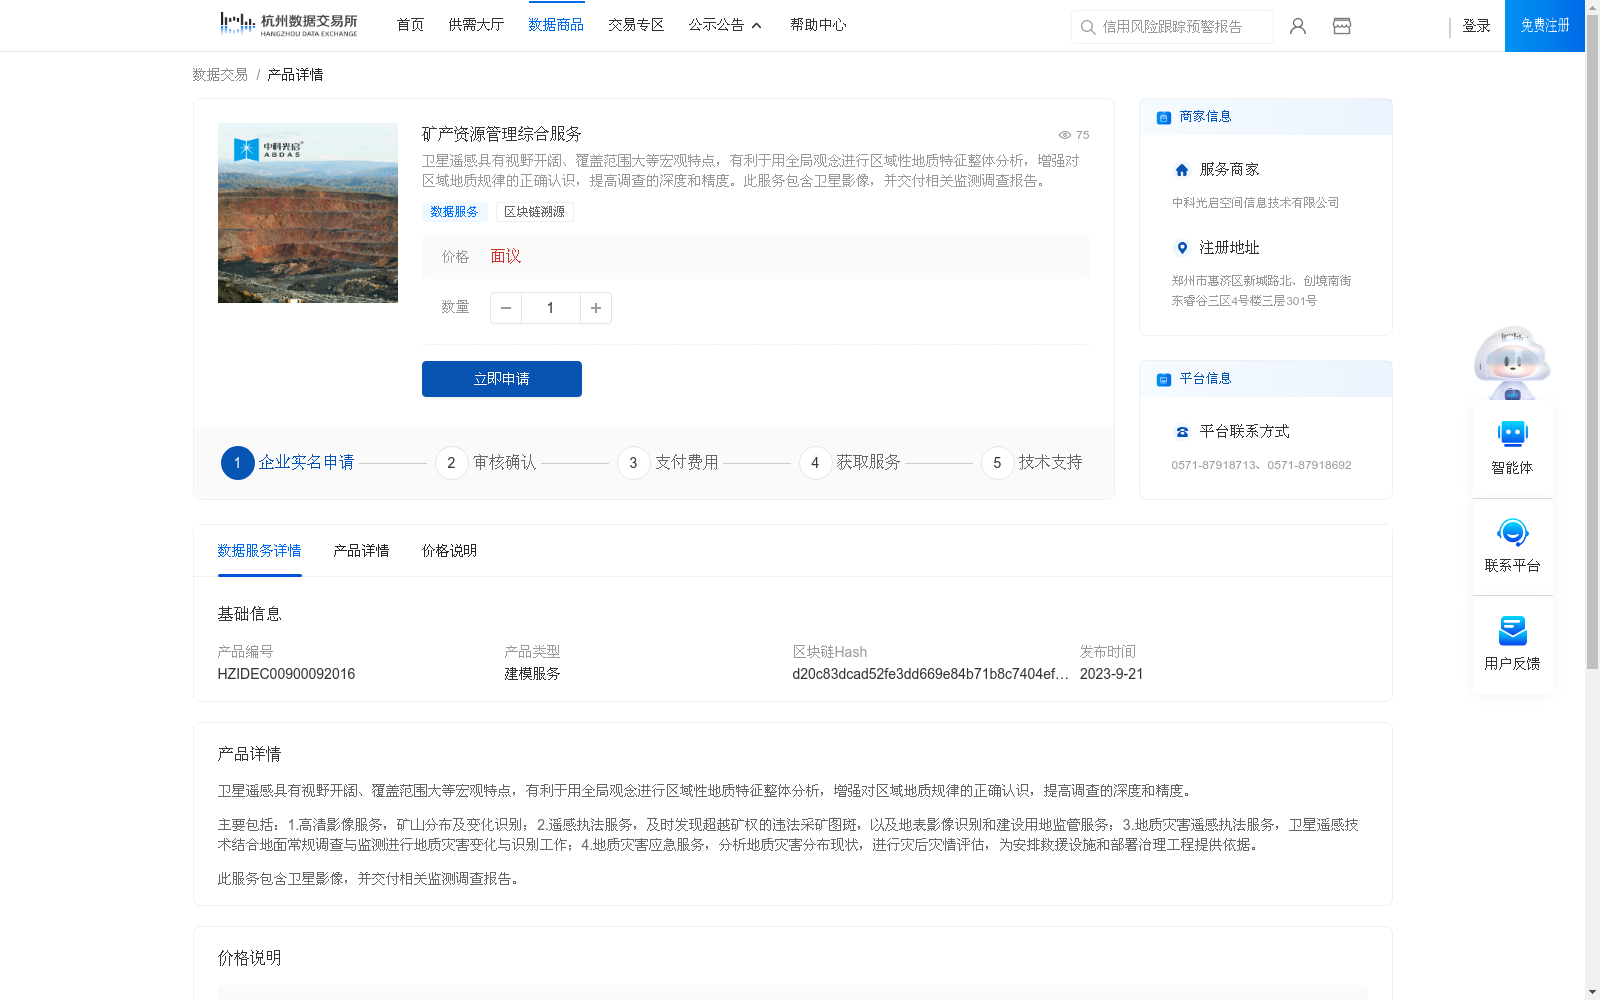Decrease quantity with minus button
Viewport: 1600px width, 1000px height.
coord(506,308)
